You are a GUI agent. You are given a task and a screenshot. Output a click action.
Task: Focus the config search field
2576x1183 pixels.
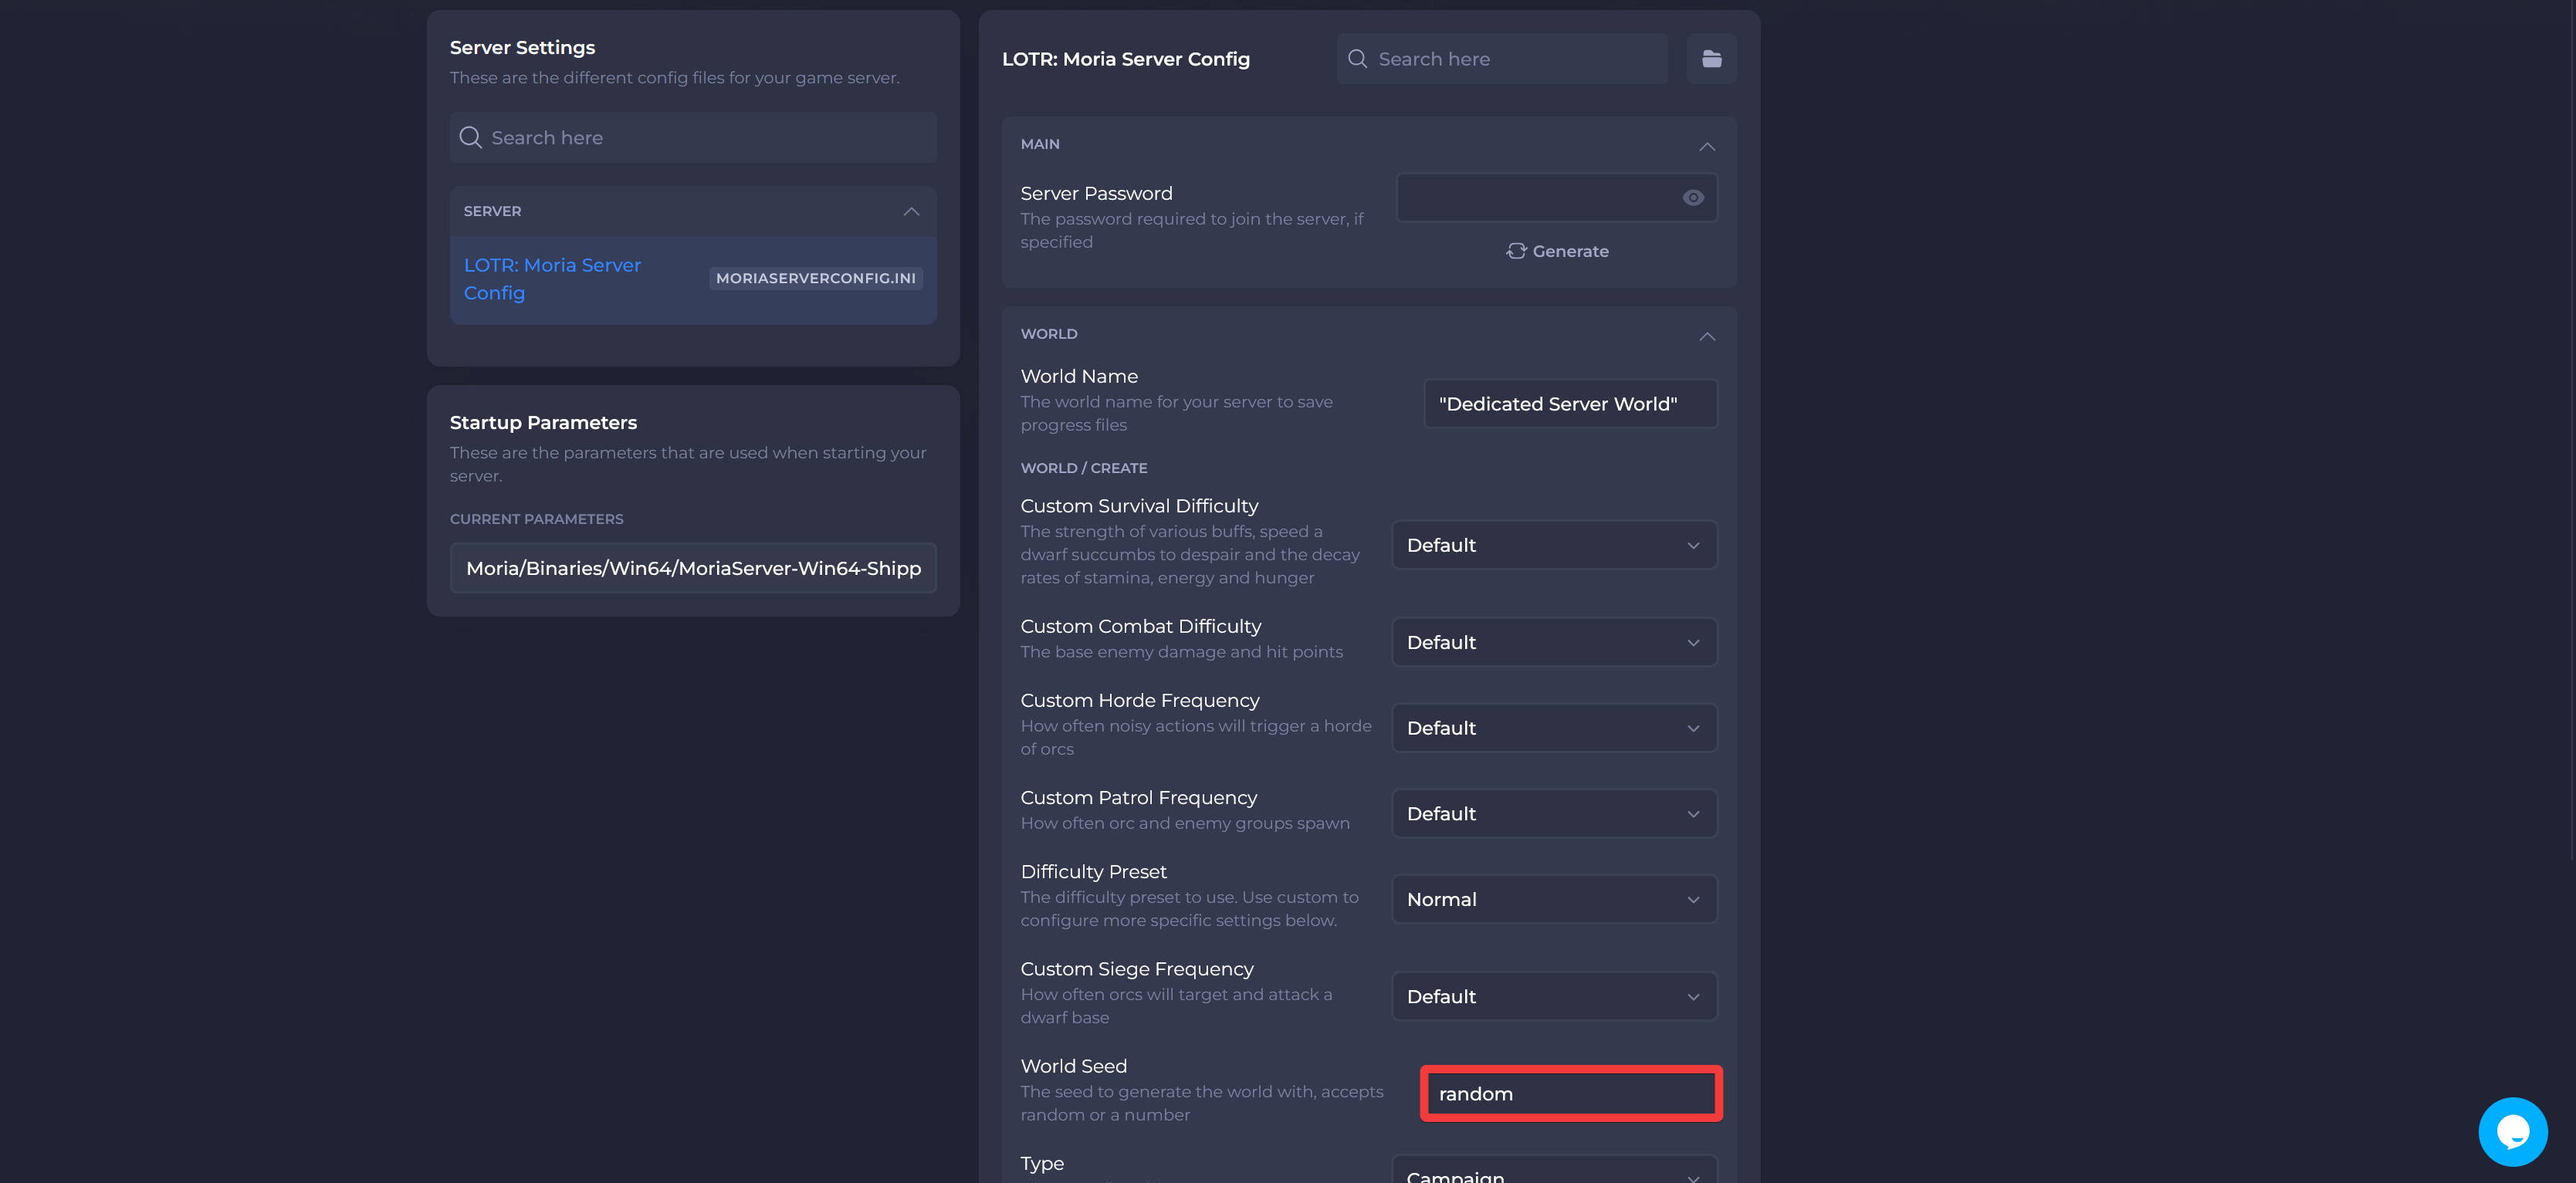click(x=1502, y=59)
